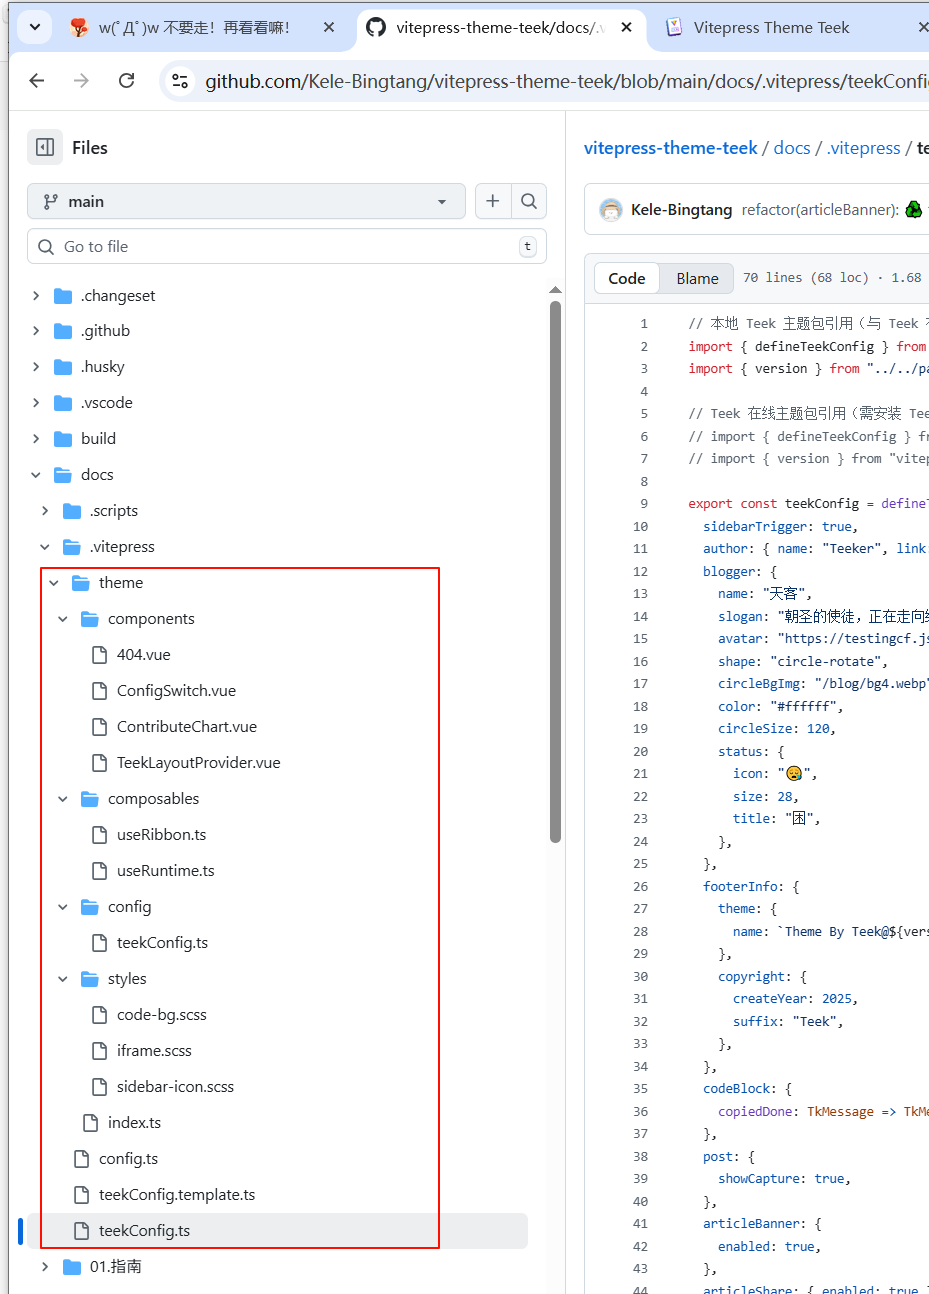The image size is (929, 1294).
Task: Click the add file plus icon
Action: [492, 201]
